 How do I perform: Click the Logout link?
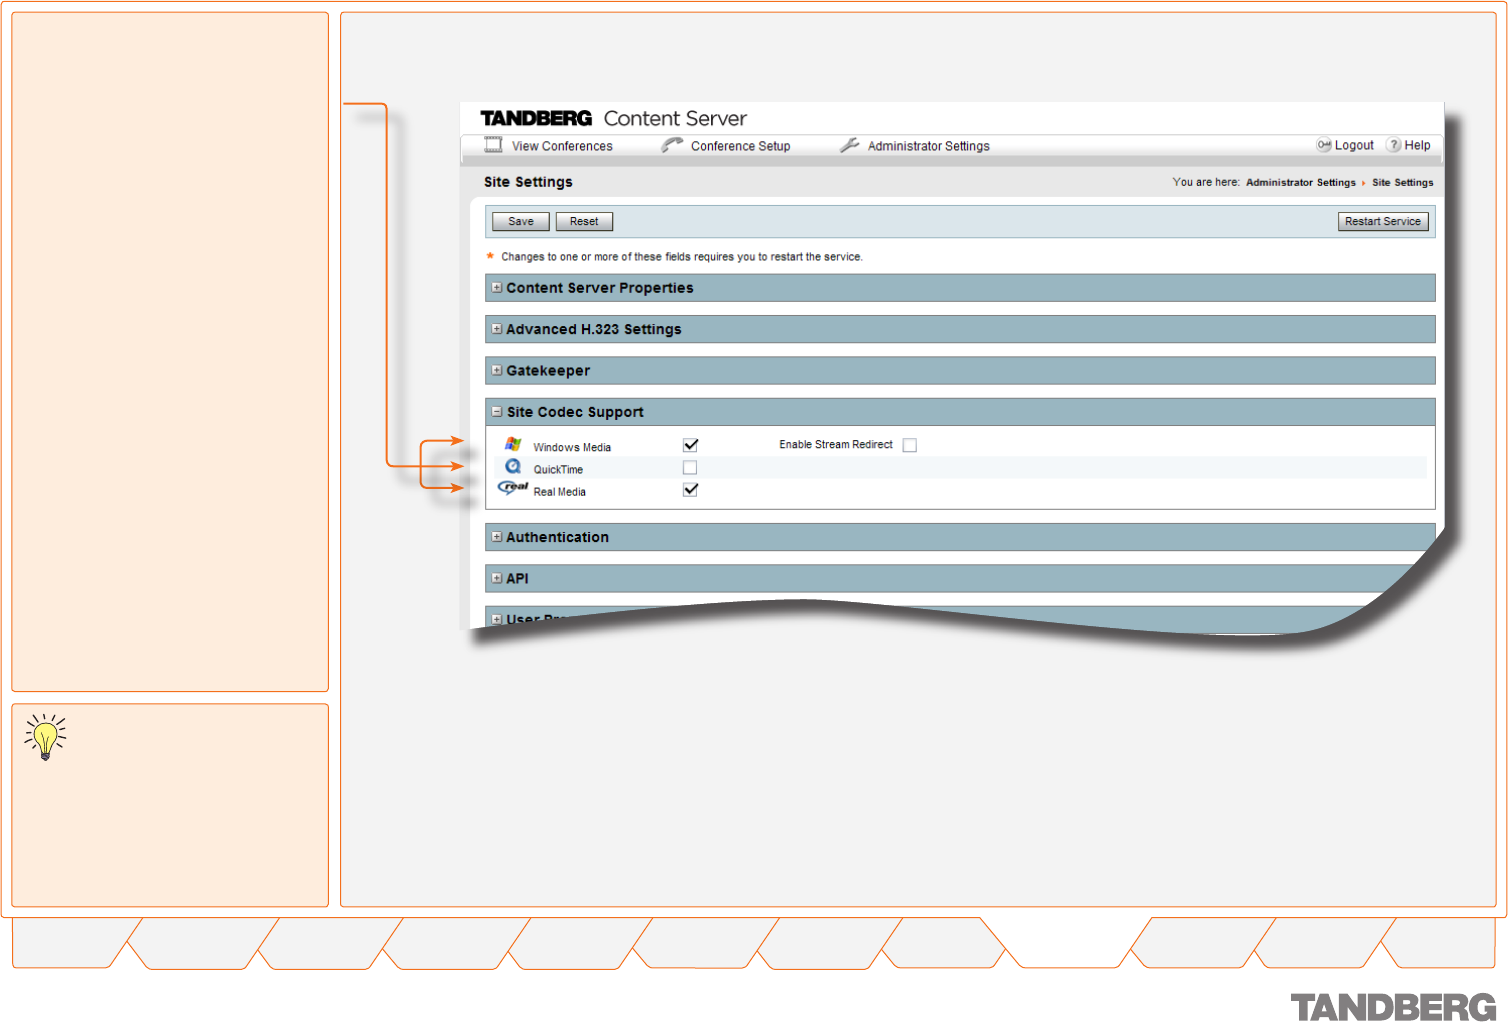pyautogui.click(x=1354, y=145)
